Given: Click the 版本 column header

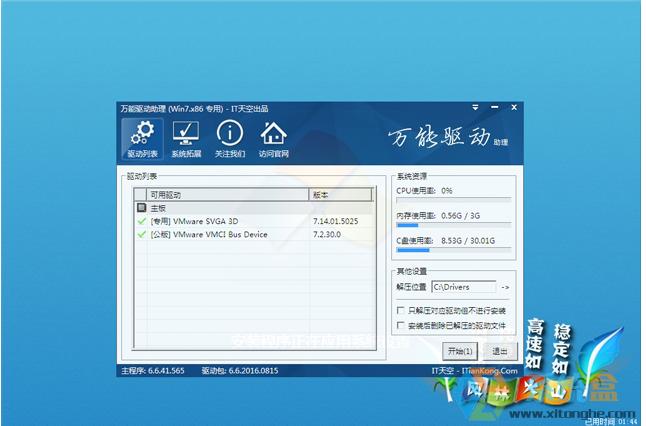Looking at the screenshot, I should (x=345, y=195).
